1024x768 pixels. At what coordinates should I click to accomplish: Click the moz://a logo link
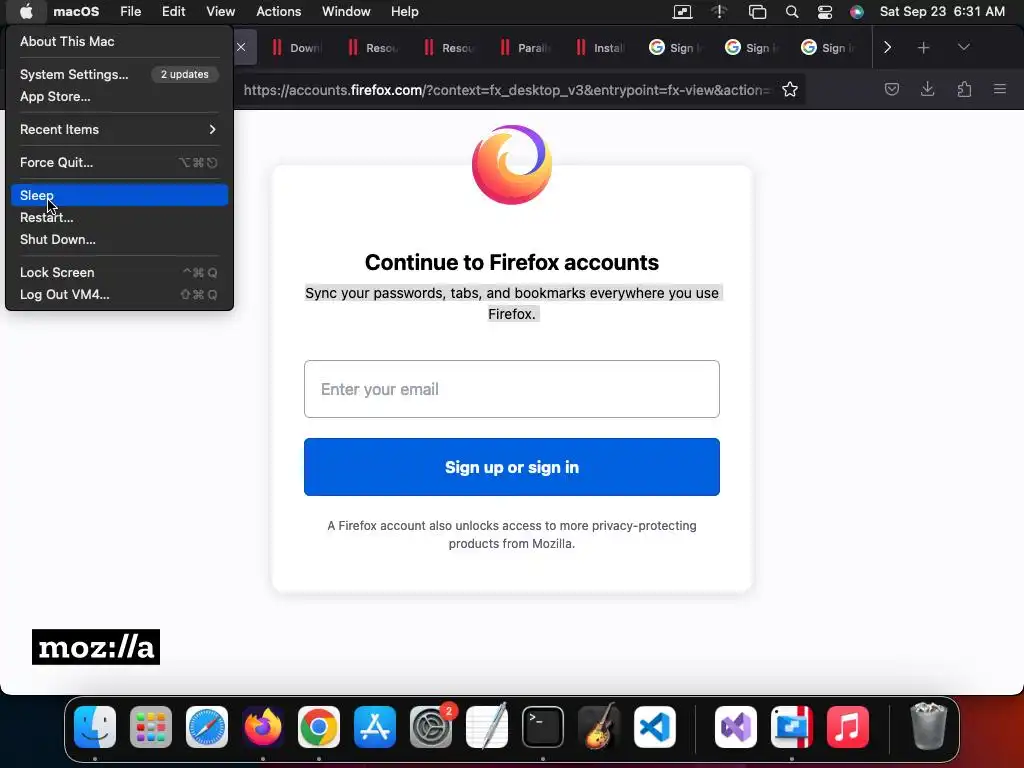96,647
